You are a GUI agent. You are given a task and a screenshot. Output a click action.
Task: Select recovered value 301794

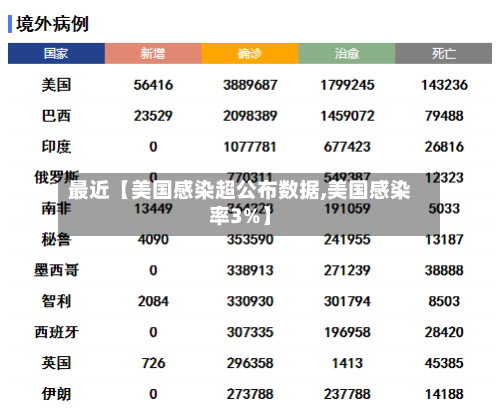tap(347, 301)
